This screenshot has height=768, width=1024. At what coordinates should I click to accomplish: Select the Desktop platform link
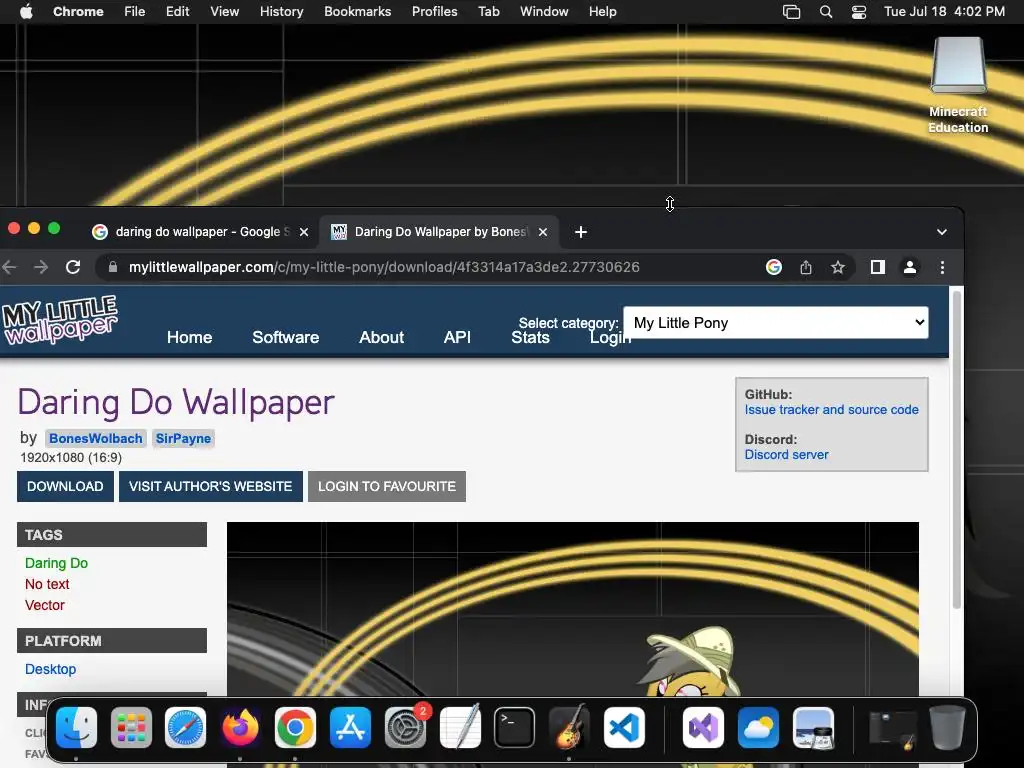50,669
